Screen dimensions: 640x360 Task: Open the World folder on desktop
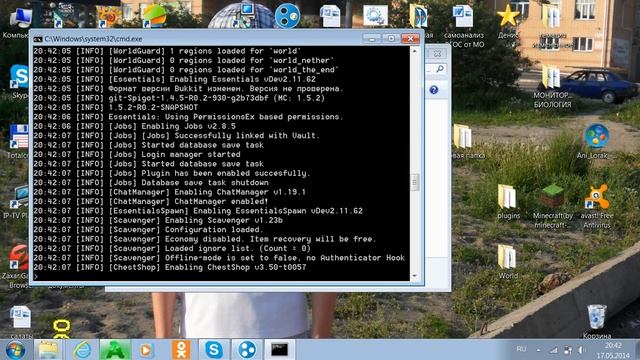(x=507, y=257)
